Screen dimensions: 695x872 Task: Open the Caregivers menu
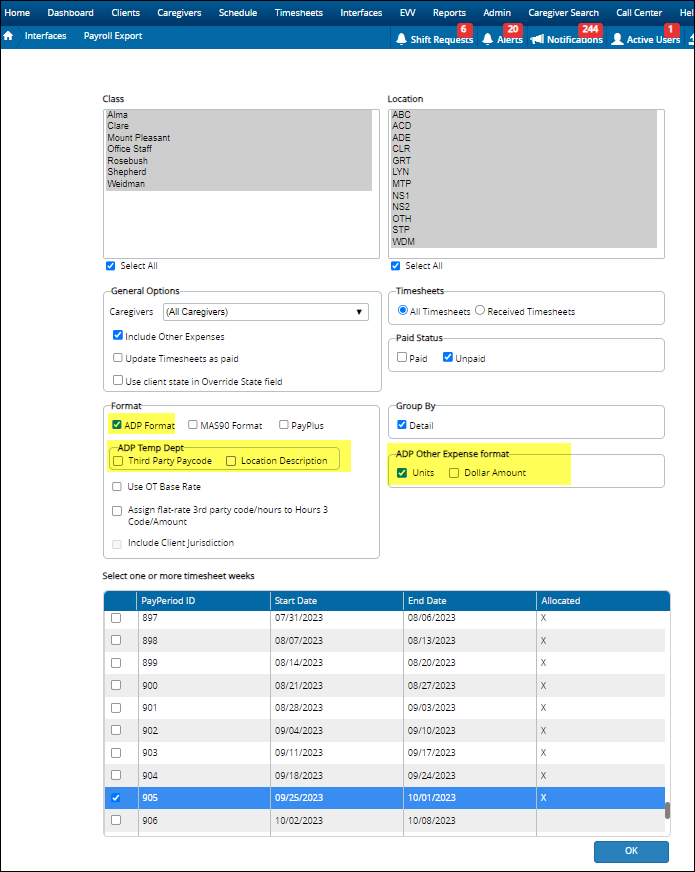(179, 12)
